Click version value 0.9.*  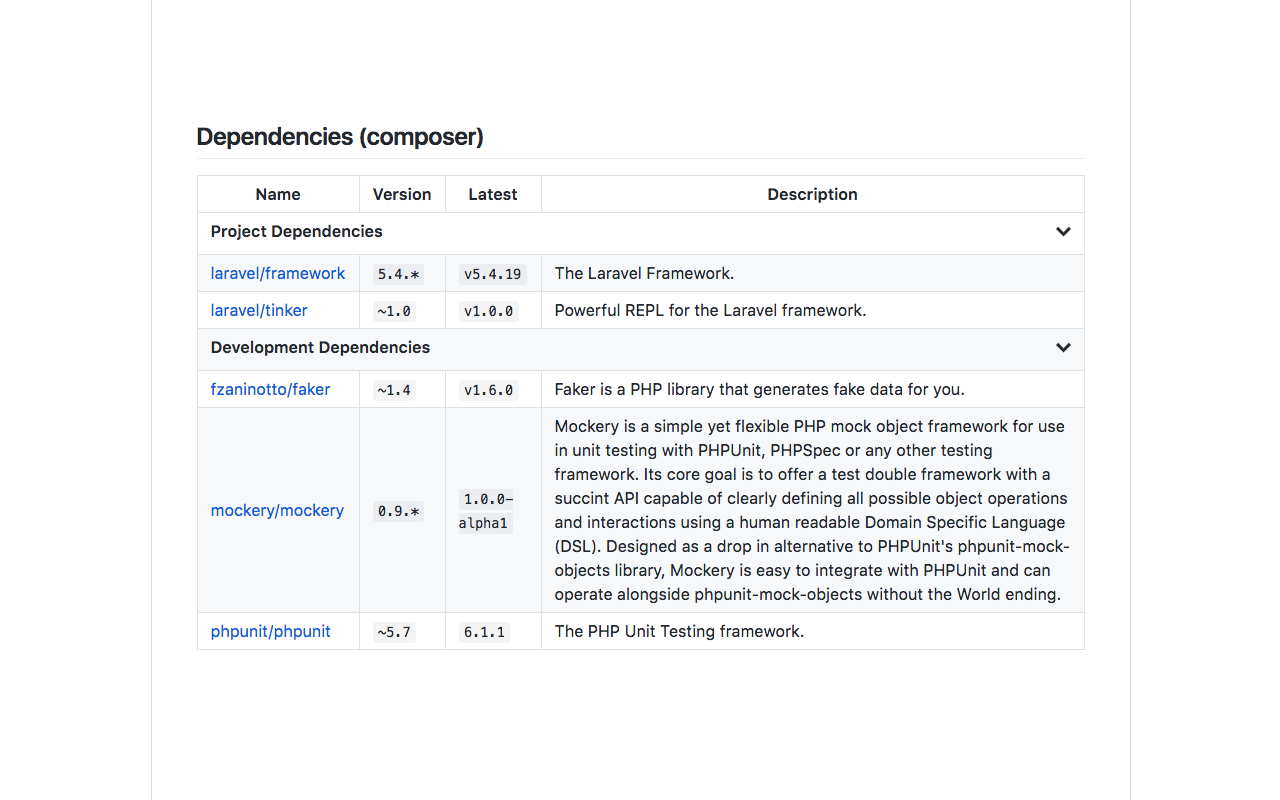(x=399, y=511)
